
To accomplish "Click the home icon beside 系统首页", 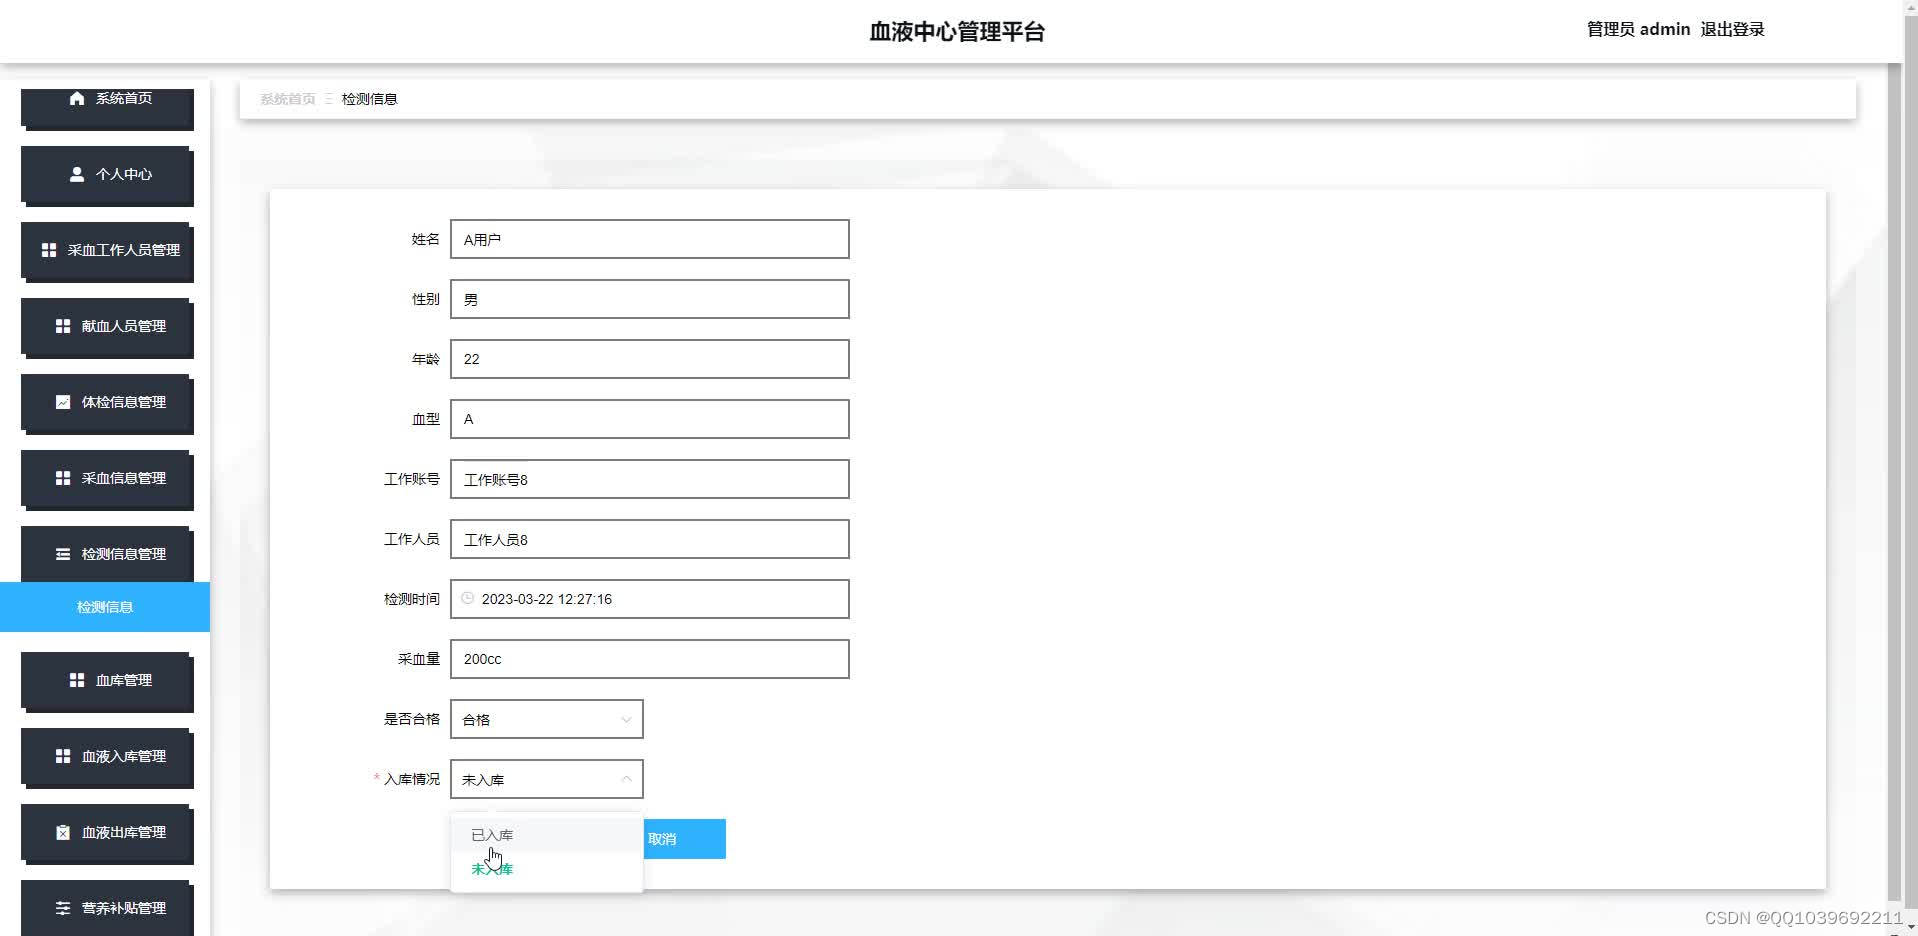I will [77, 98].
